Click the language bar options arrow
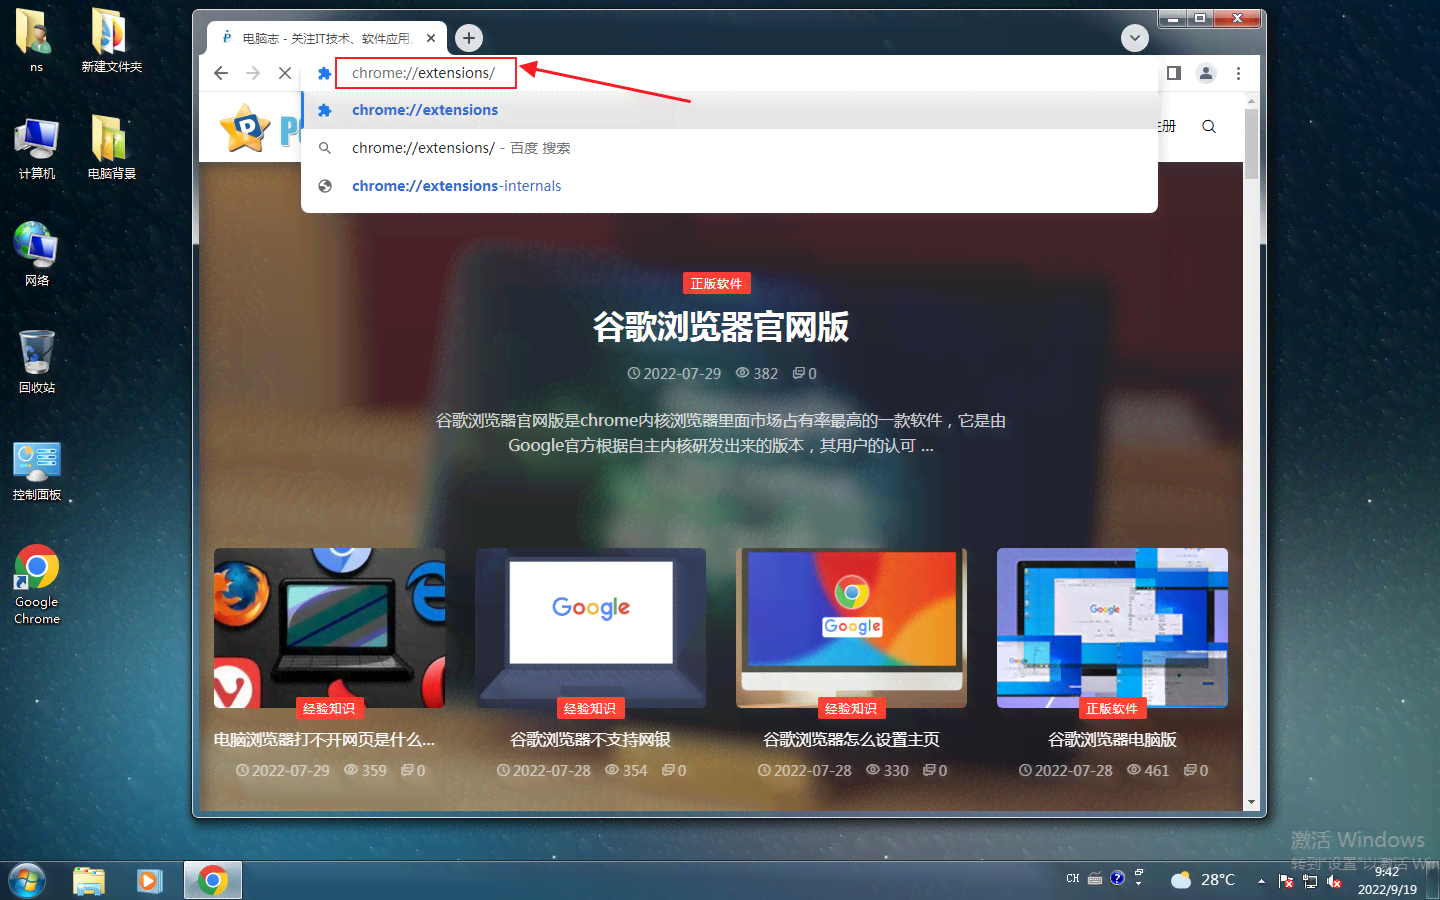1440x900 pixels. [x=1139, y=885]
